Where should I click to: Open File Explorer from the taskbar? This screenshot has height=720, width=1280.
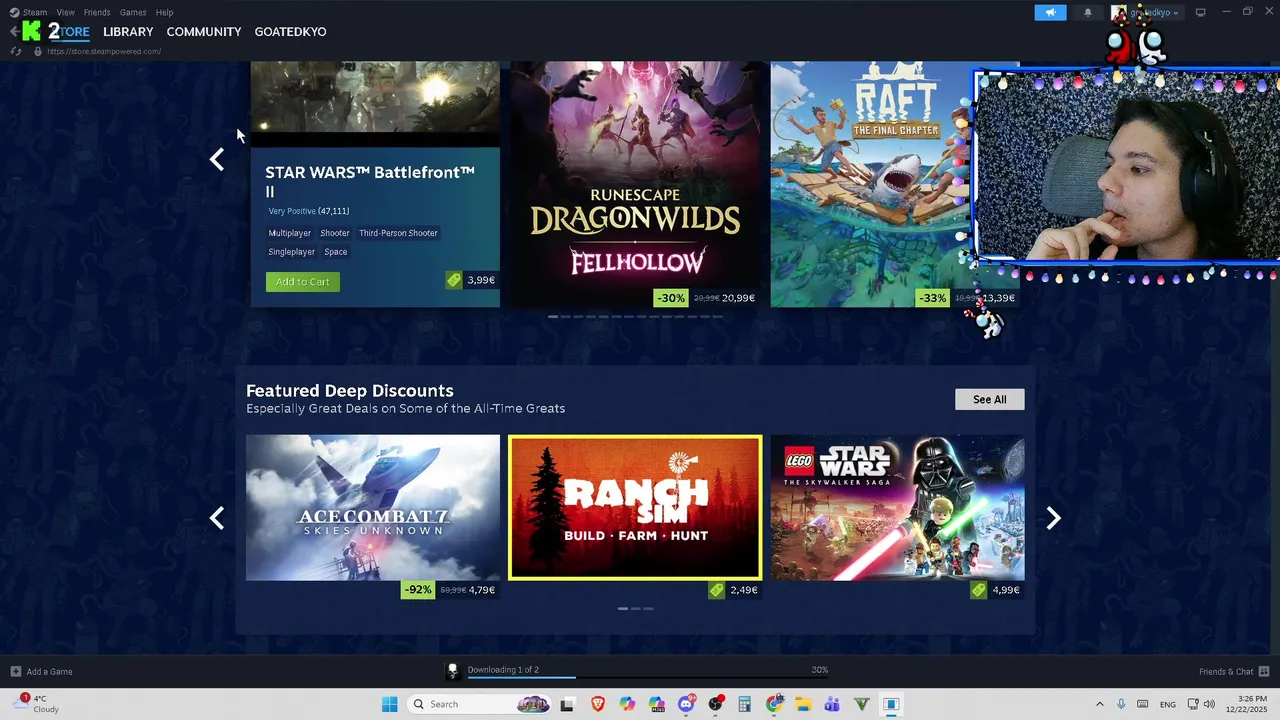coord(803,704)
